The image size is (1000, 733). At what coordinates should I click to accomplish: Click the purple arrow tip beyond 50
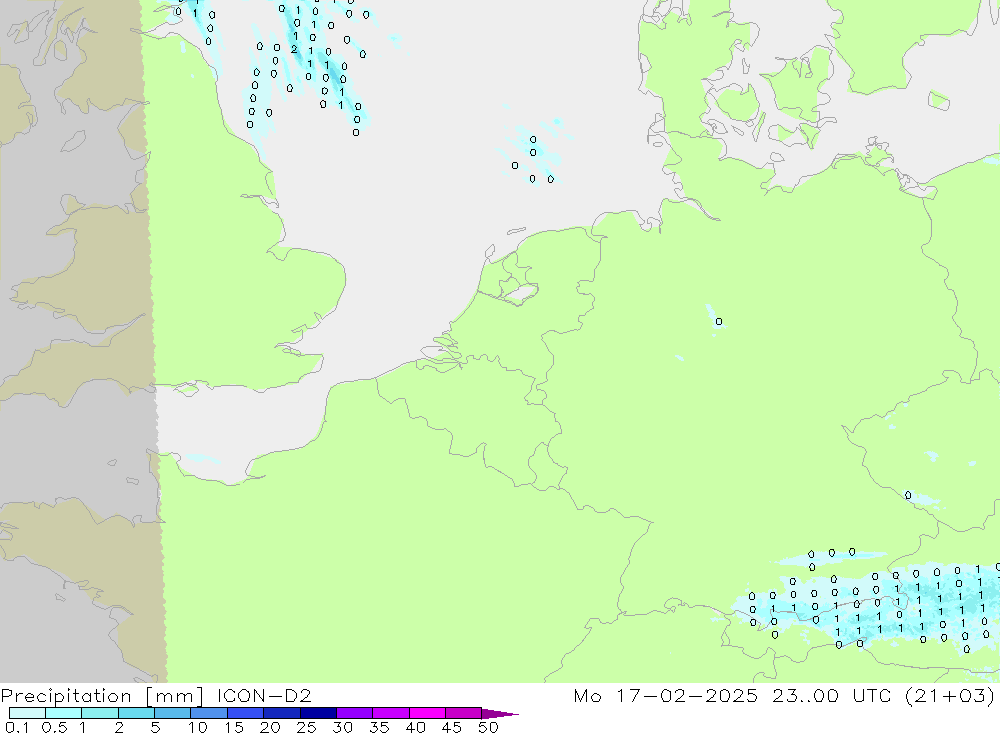point(501,713)
